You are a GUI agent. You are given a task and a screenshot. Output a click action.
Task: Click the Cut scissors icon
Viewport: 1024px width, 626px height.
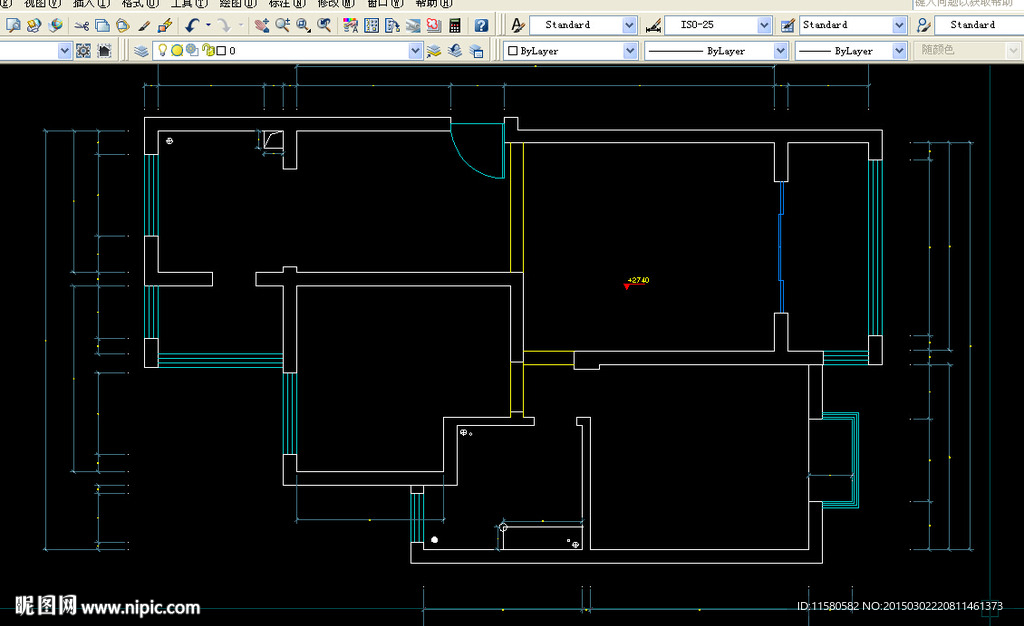82,25
